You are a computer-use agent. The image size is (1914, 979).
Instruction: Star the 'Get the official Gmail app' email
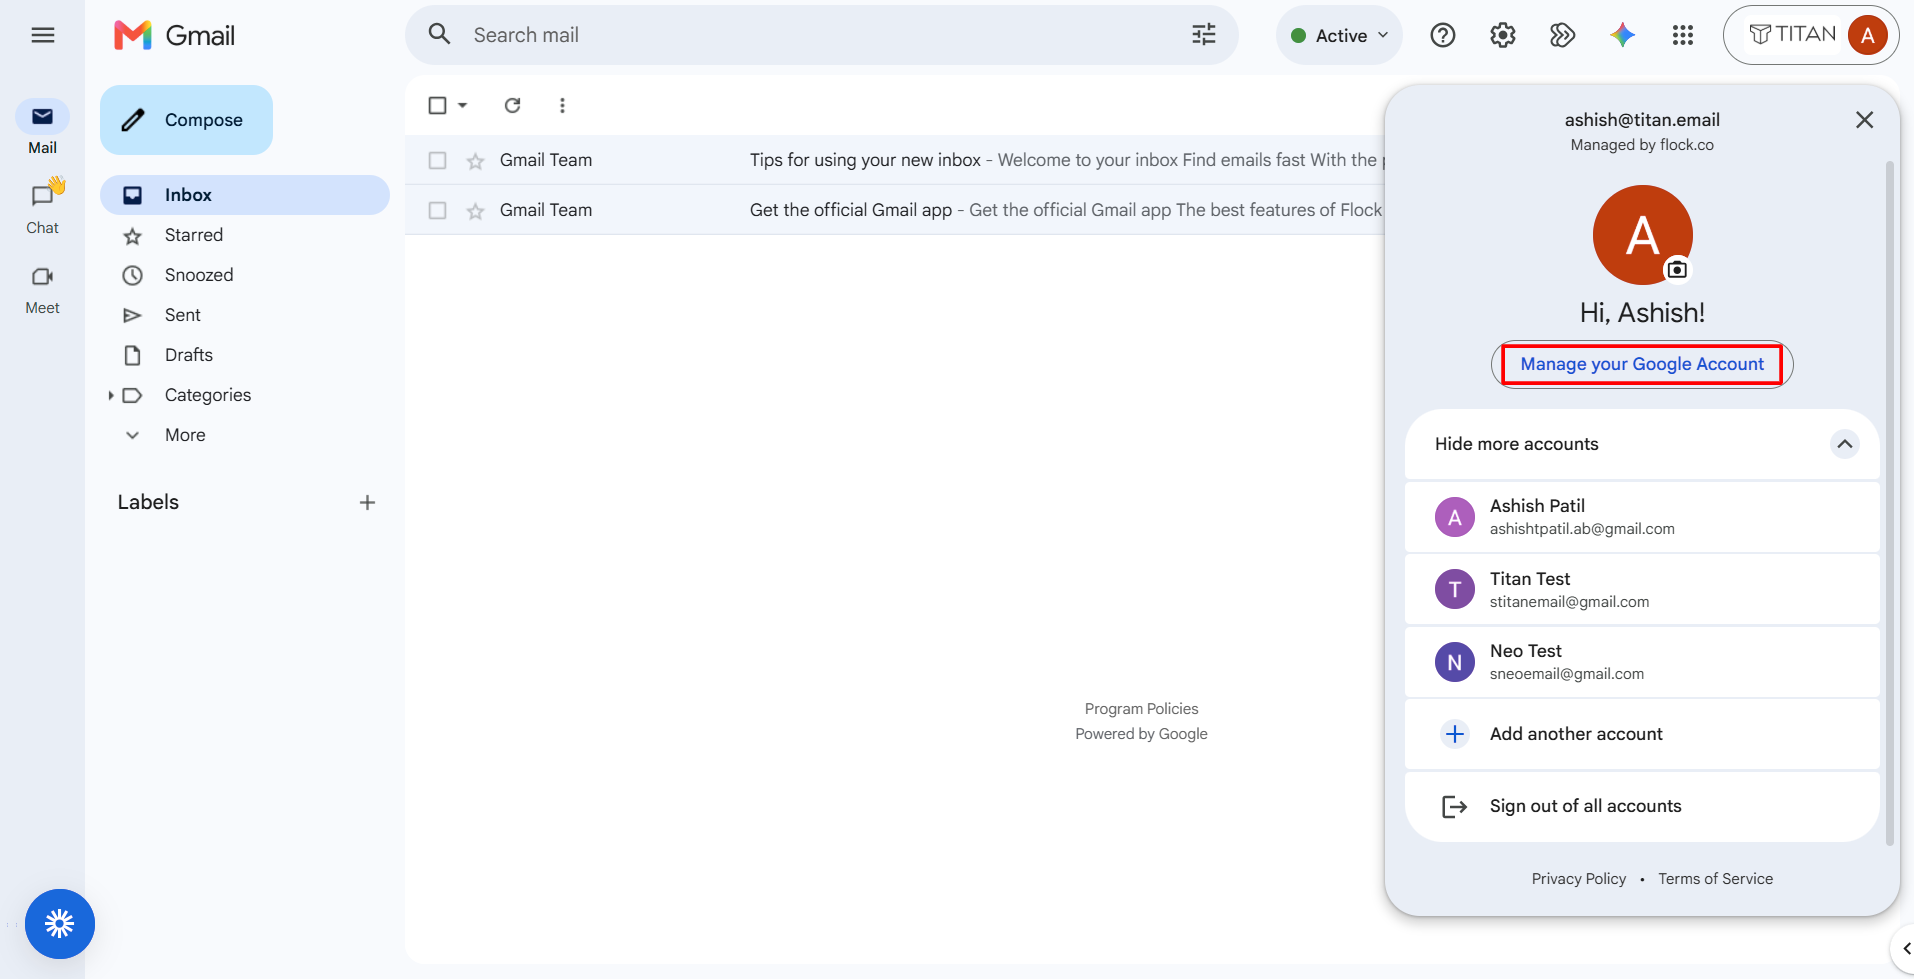click(x=475, y=211)
